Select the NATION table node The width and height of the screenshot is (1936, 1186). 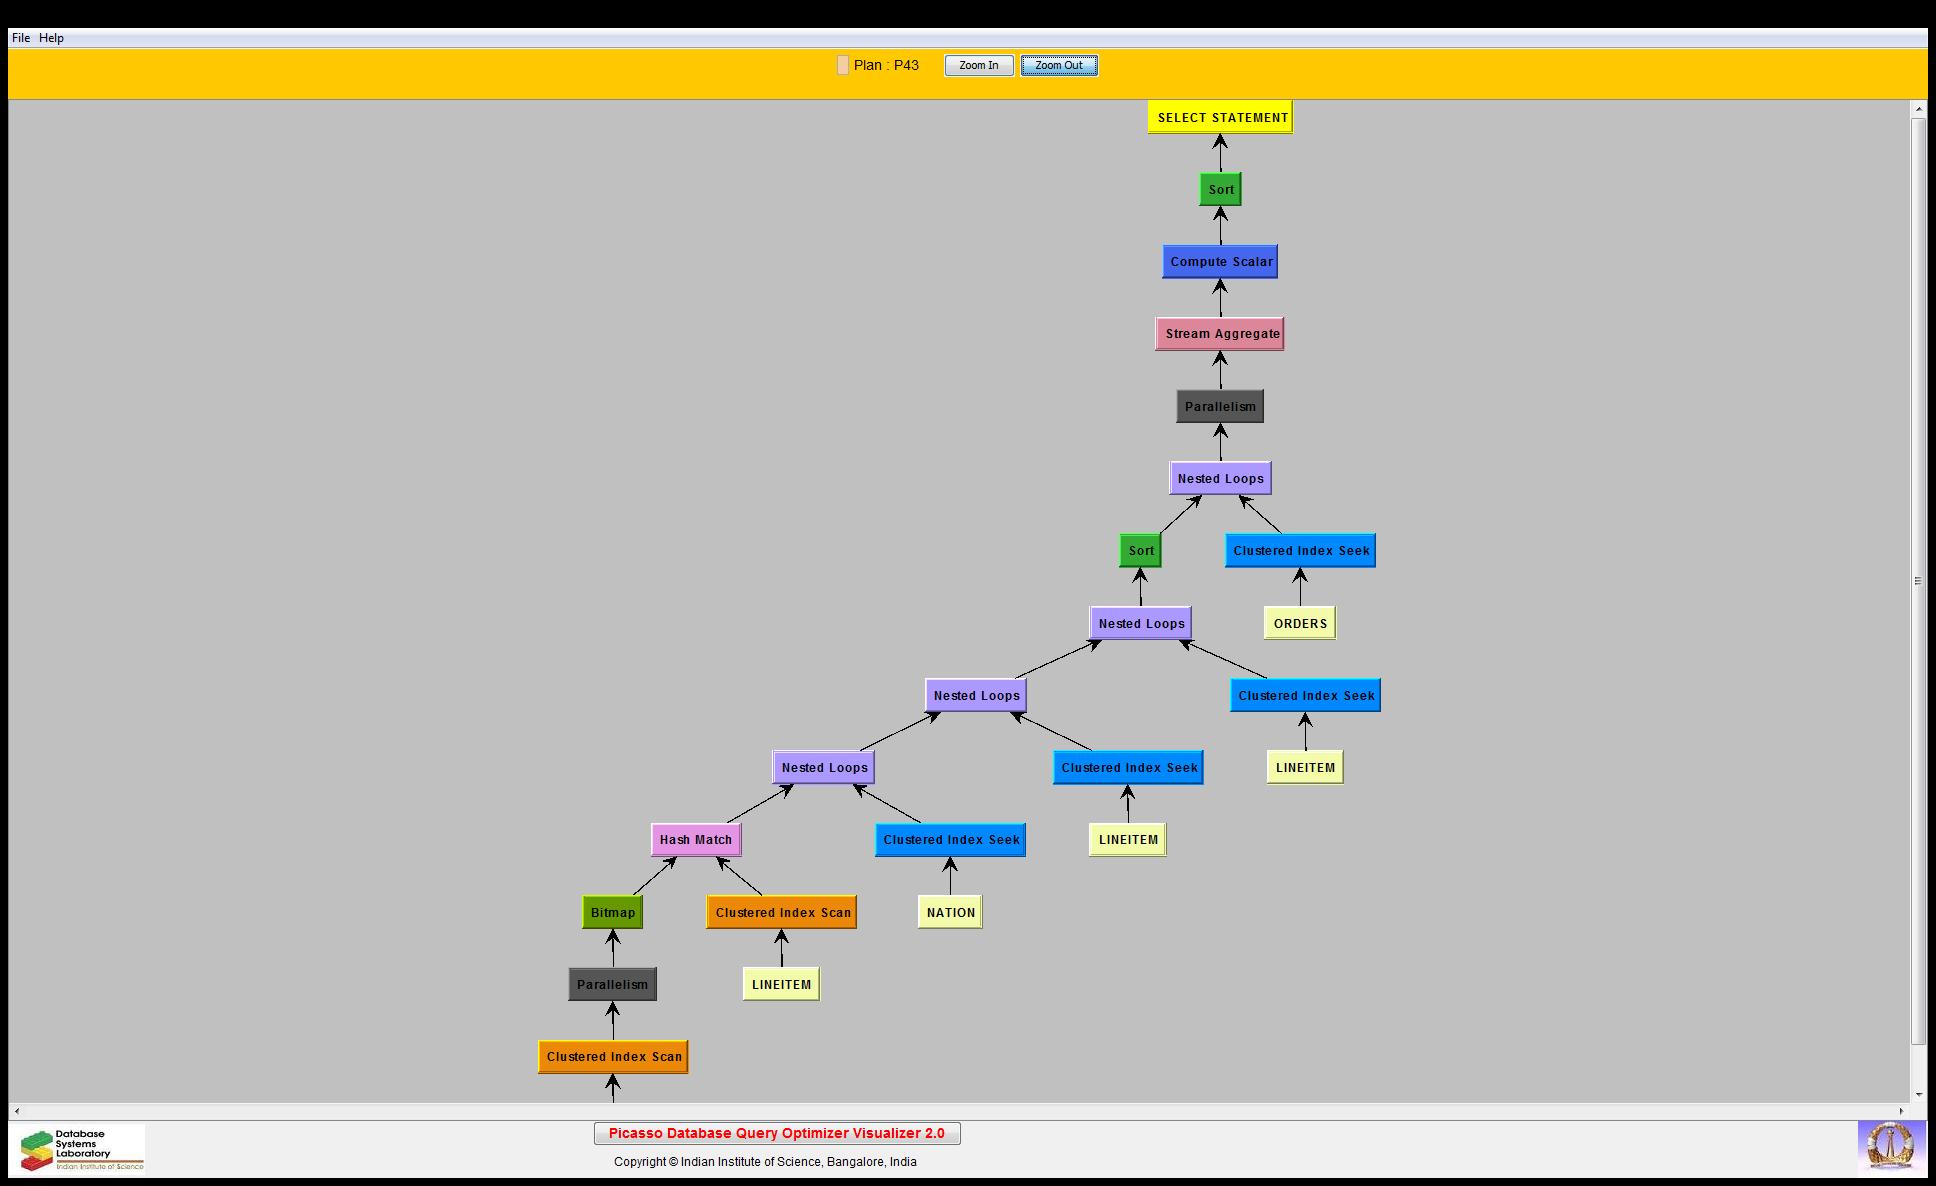click(950, 912)
